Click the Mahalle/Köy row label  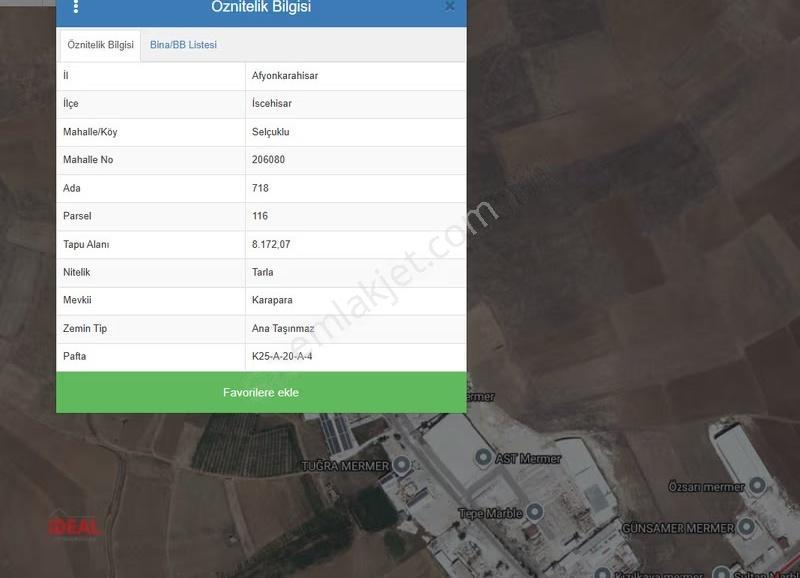click(x=90, y=132)
